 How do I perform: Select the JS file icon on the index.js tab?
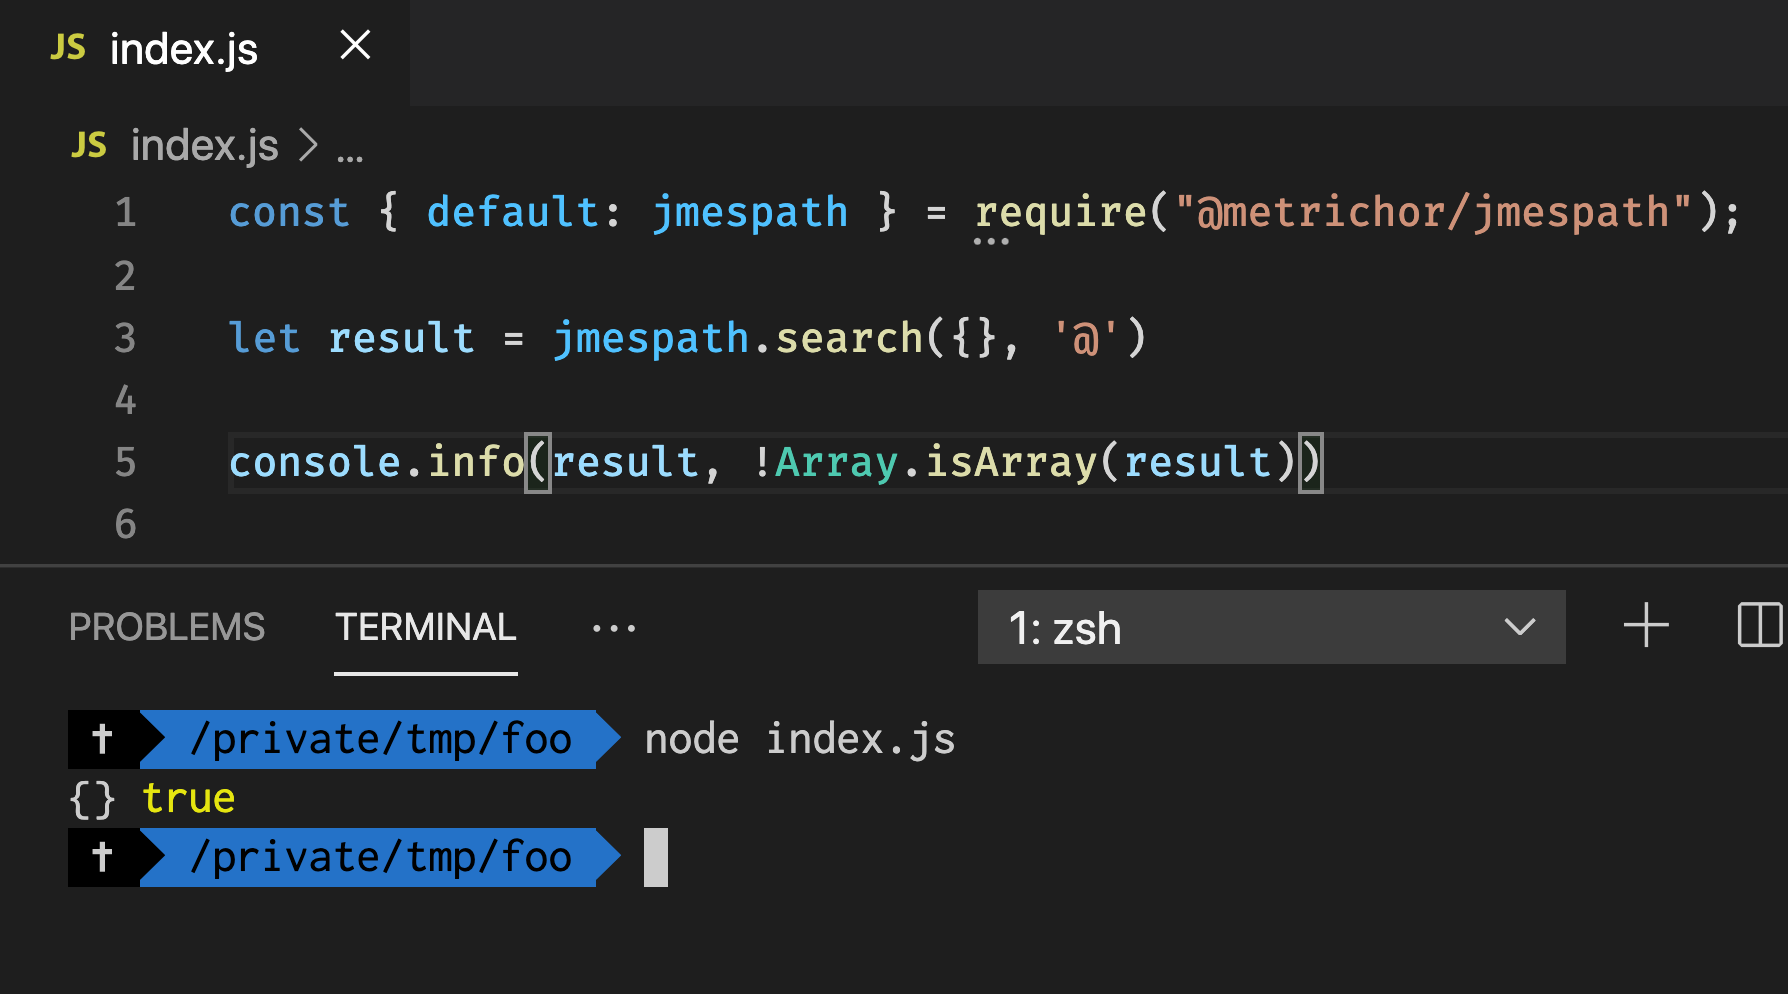[x=67, y=47]
